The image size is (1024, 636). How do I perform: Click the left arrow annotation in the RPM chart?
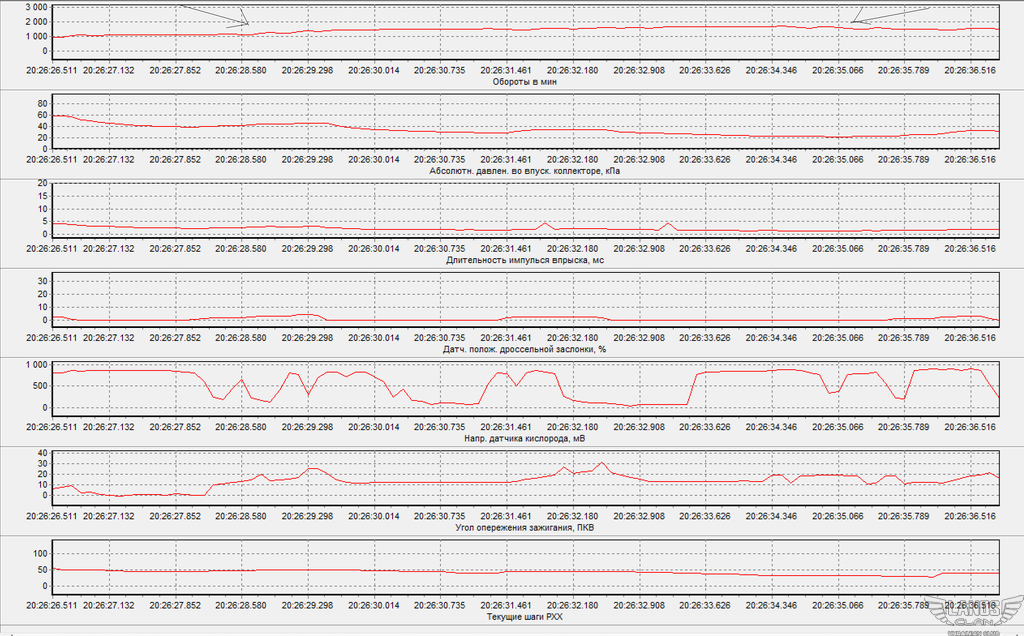(x=214, y=13)
